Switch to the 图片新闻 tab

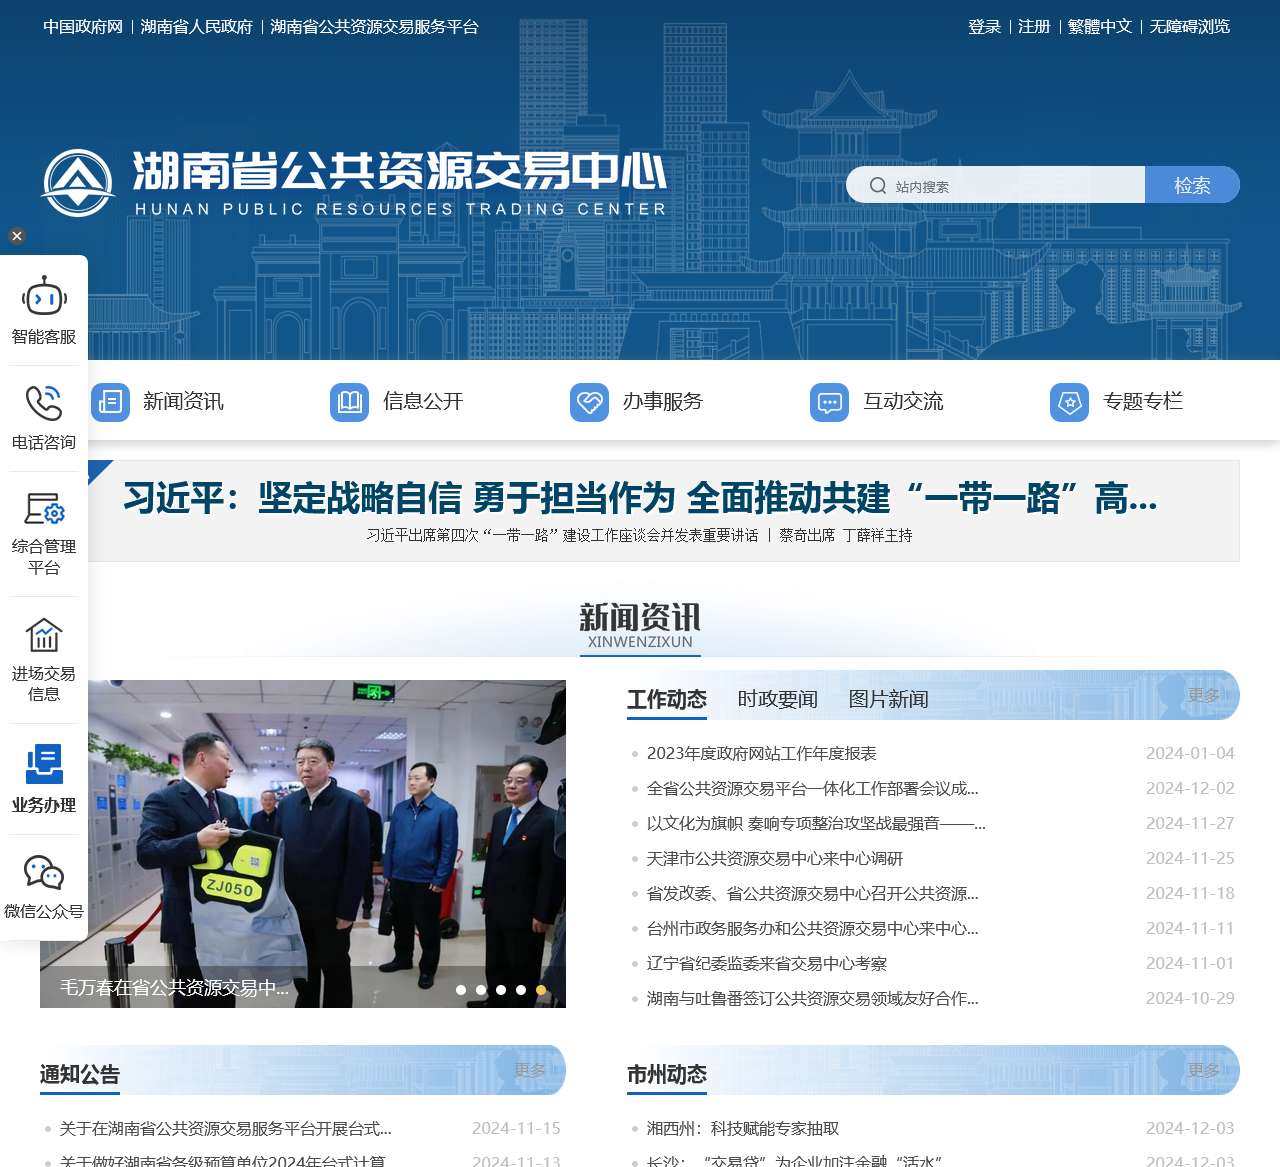coord(889,699)
